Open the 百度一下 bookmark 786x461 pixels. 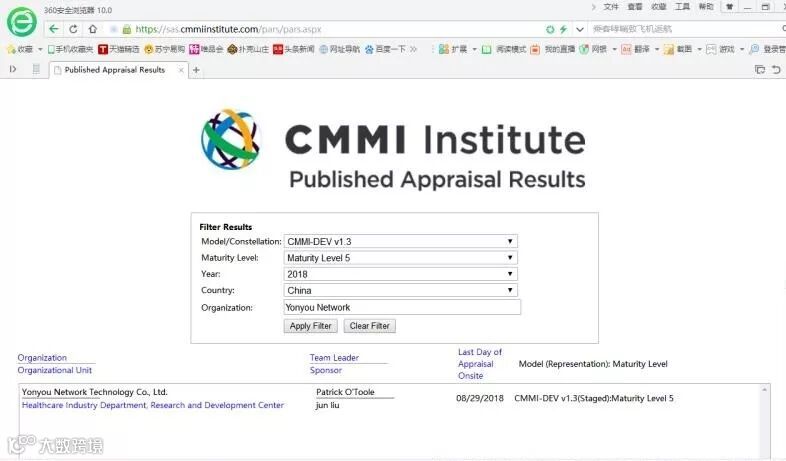[x=385, y=49]
